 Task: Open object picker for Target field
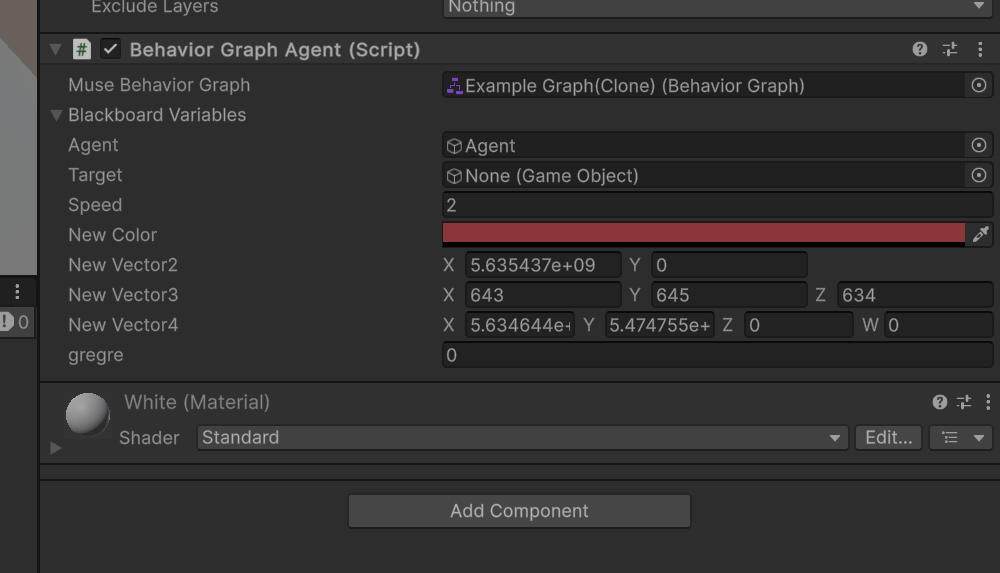coord(979,176)
